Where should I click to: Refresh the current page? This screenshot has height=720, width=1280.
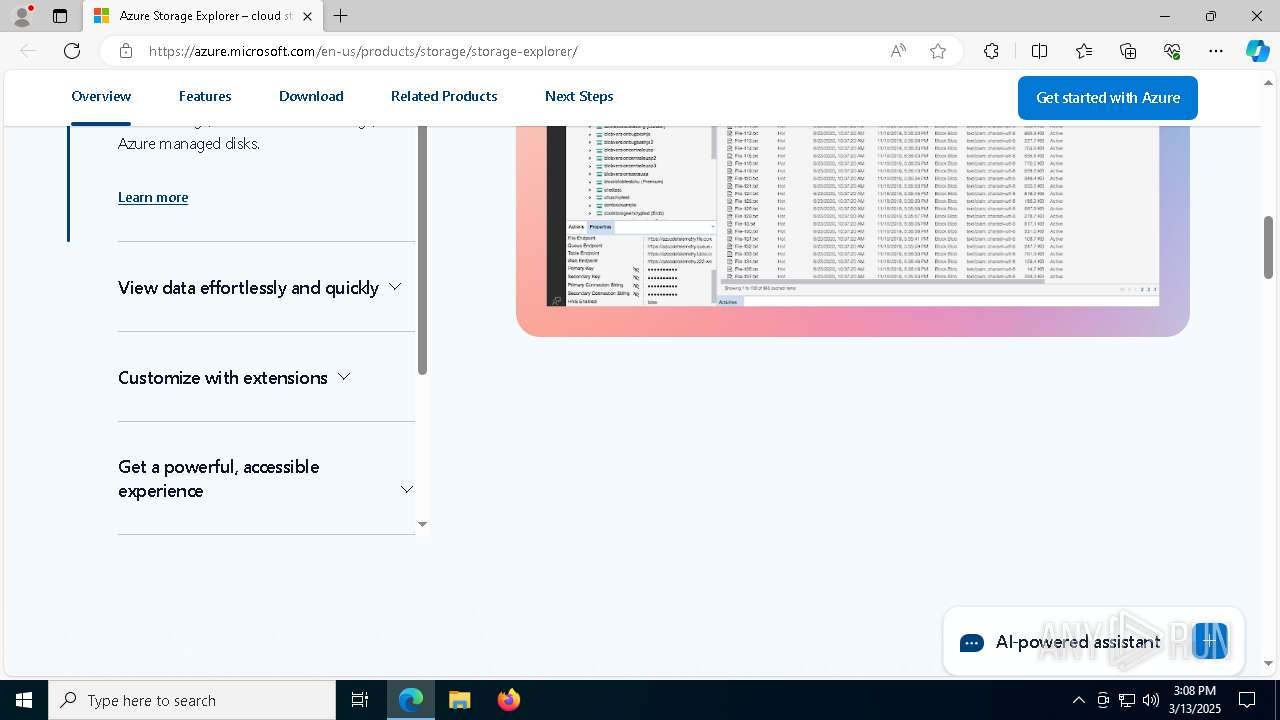tap(72, 51)
